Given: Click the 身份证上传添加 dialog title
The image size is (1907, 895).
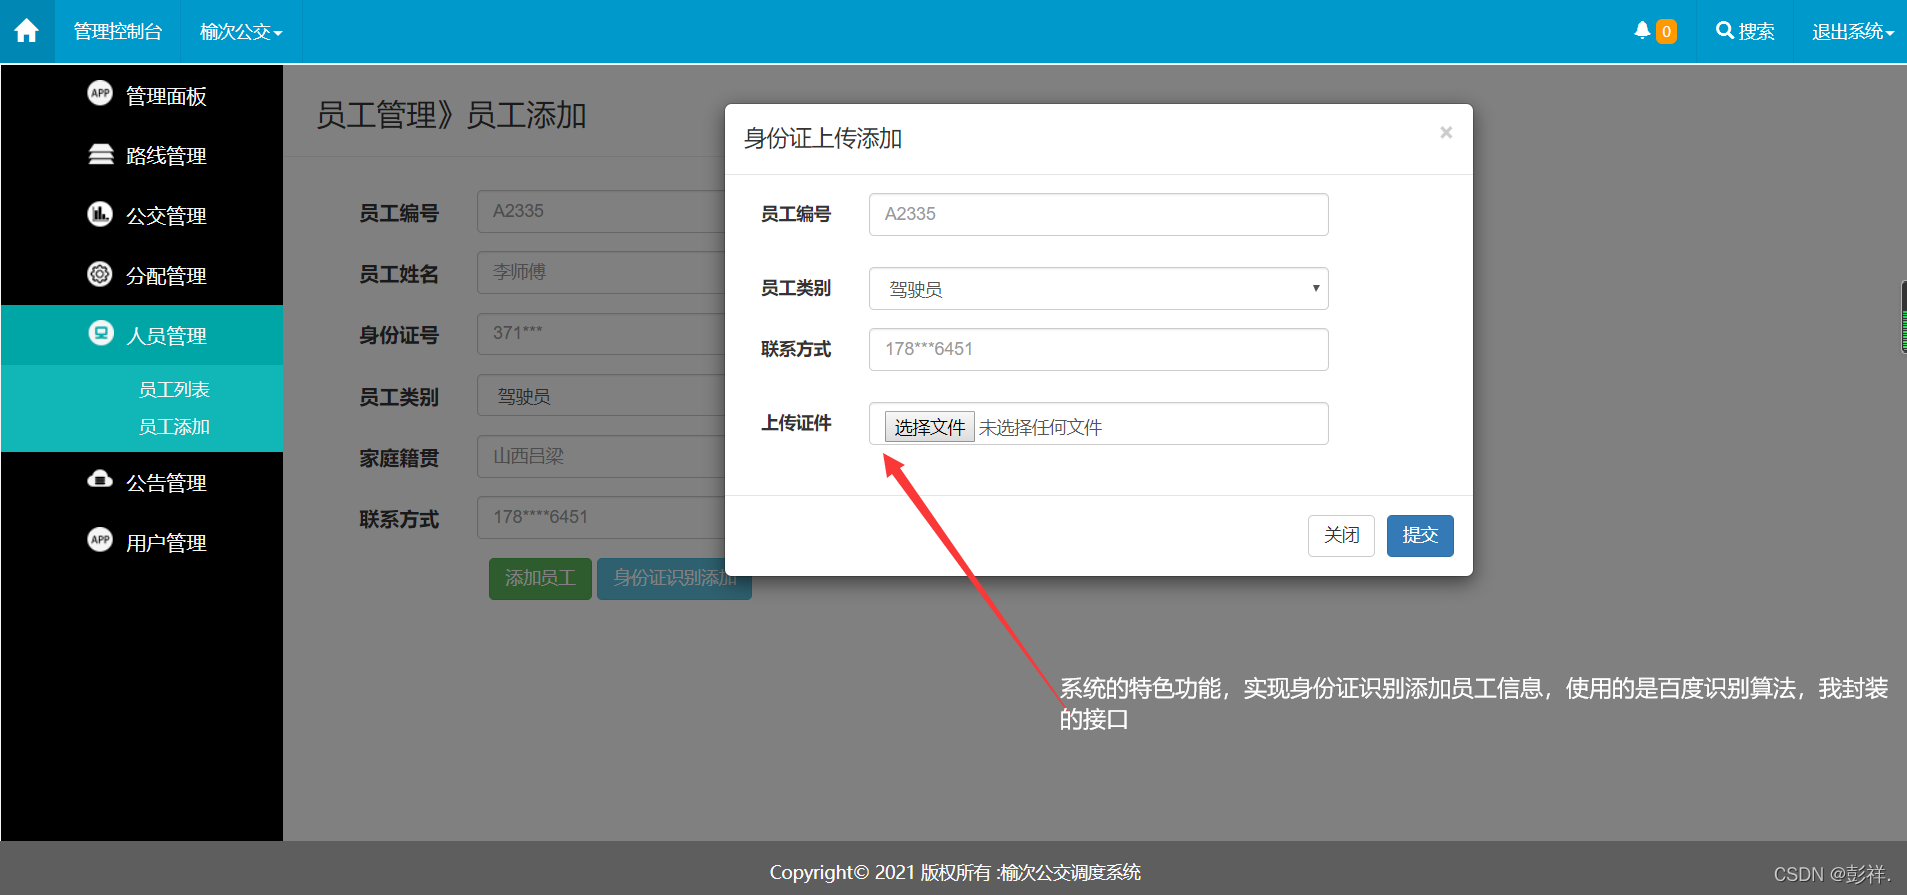Looking at the screenshot, I should point(823,139).
